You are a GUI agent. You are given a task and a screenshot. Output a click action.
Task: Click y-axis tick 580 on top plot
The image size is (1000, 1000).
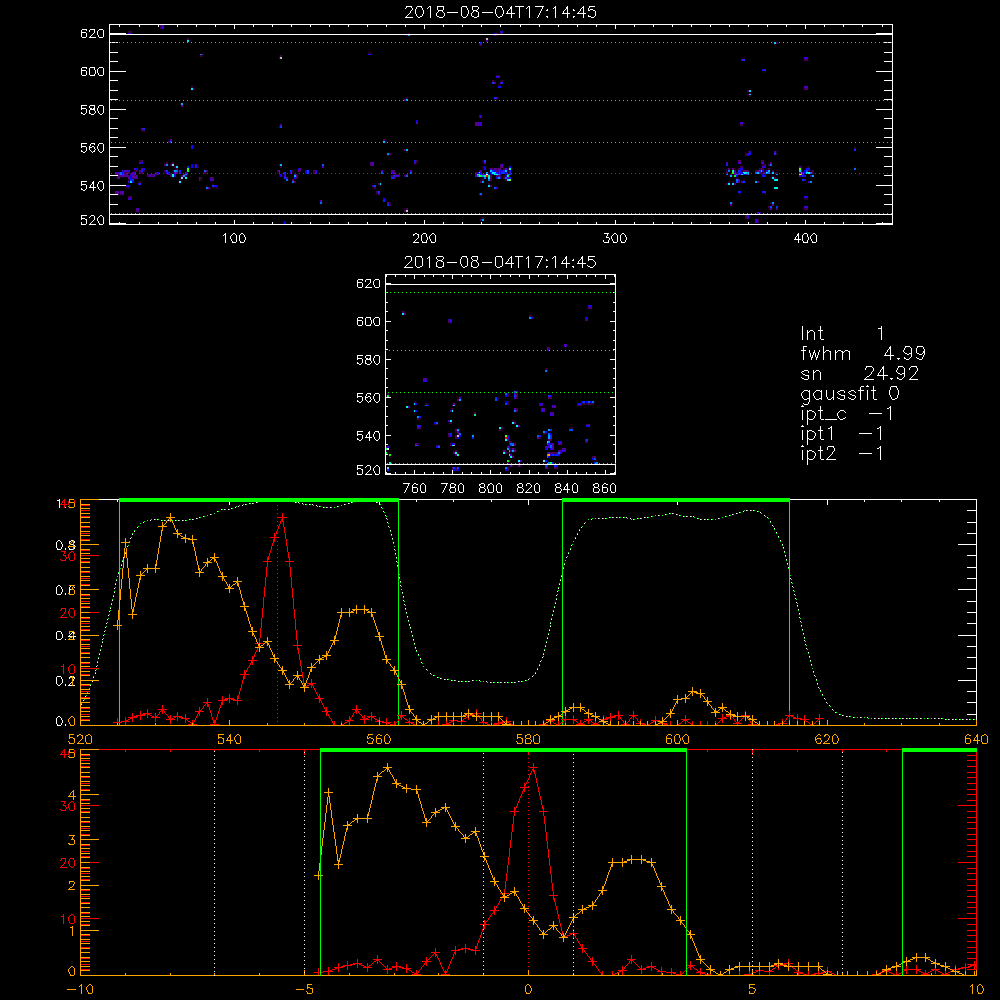click(92, 110)
